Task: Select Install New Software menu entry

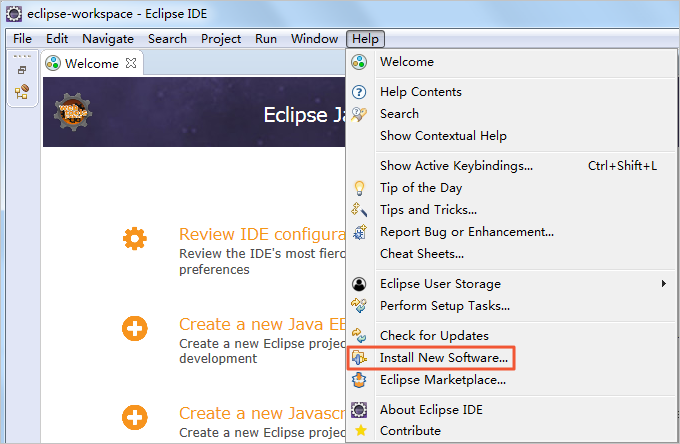Action: click(x=444, y=357)
